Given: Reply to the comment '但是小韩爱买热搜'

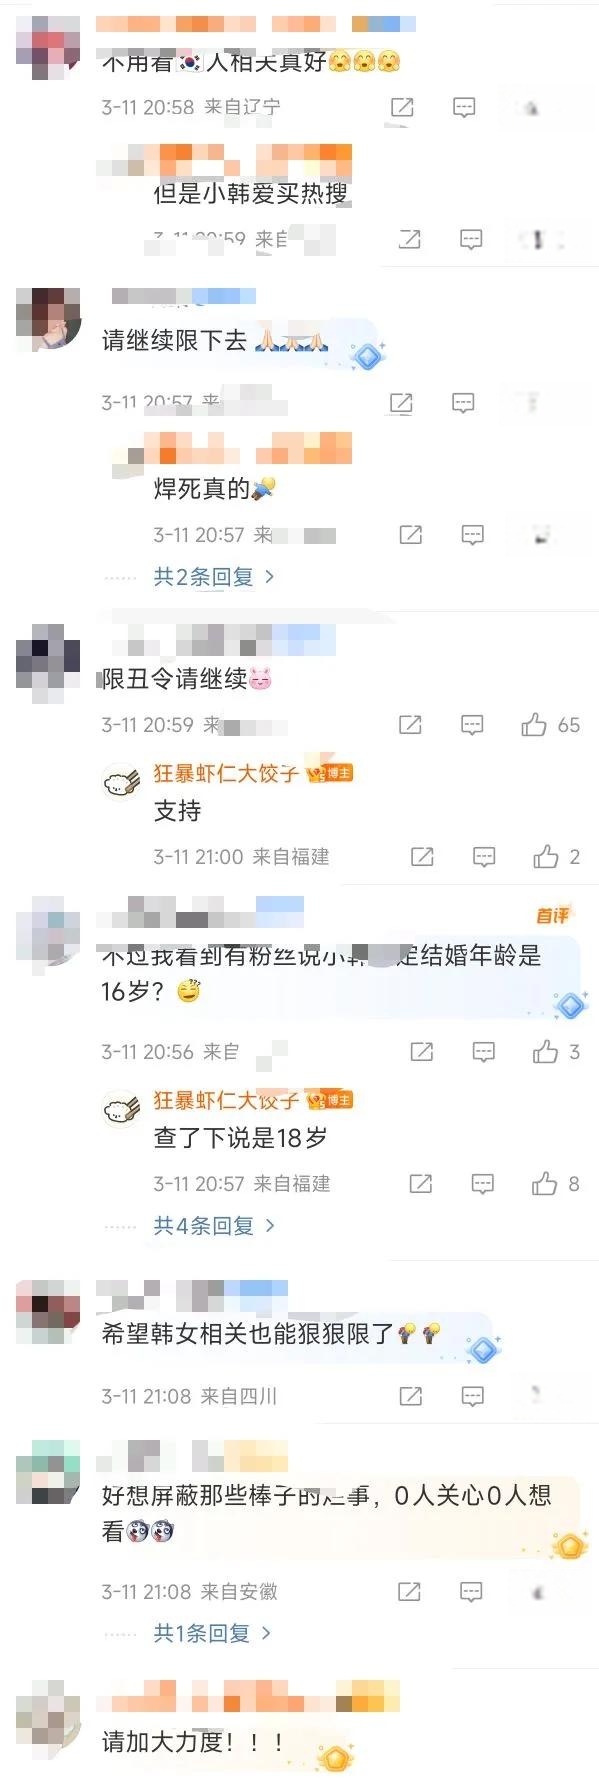Looking at the screenshot, I should tap(471, 239).
